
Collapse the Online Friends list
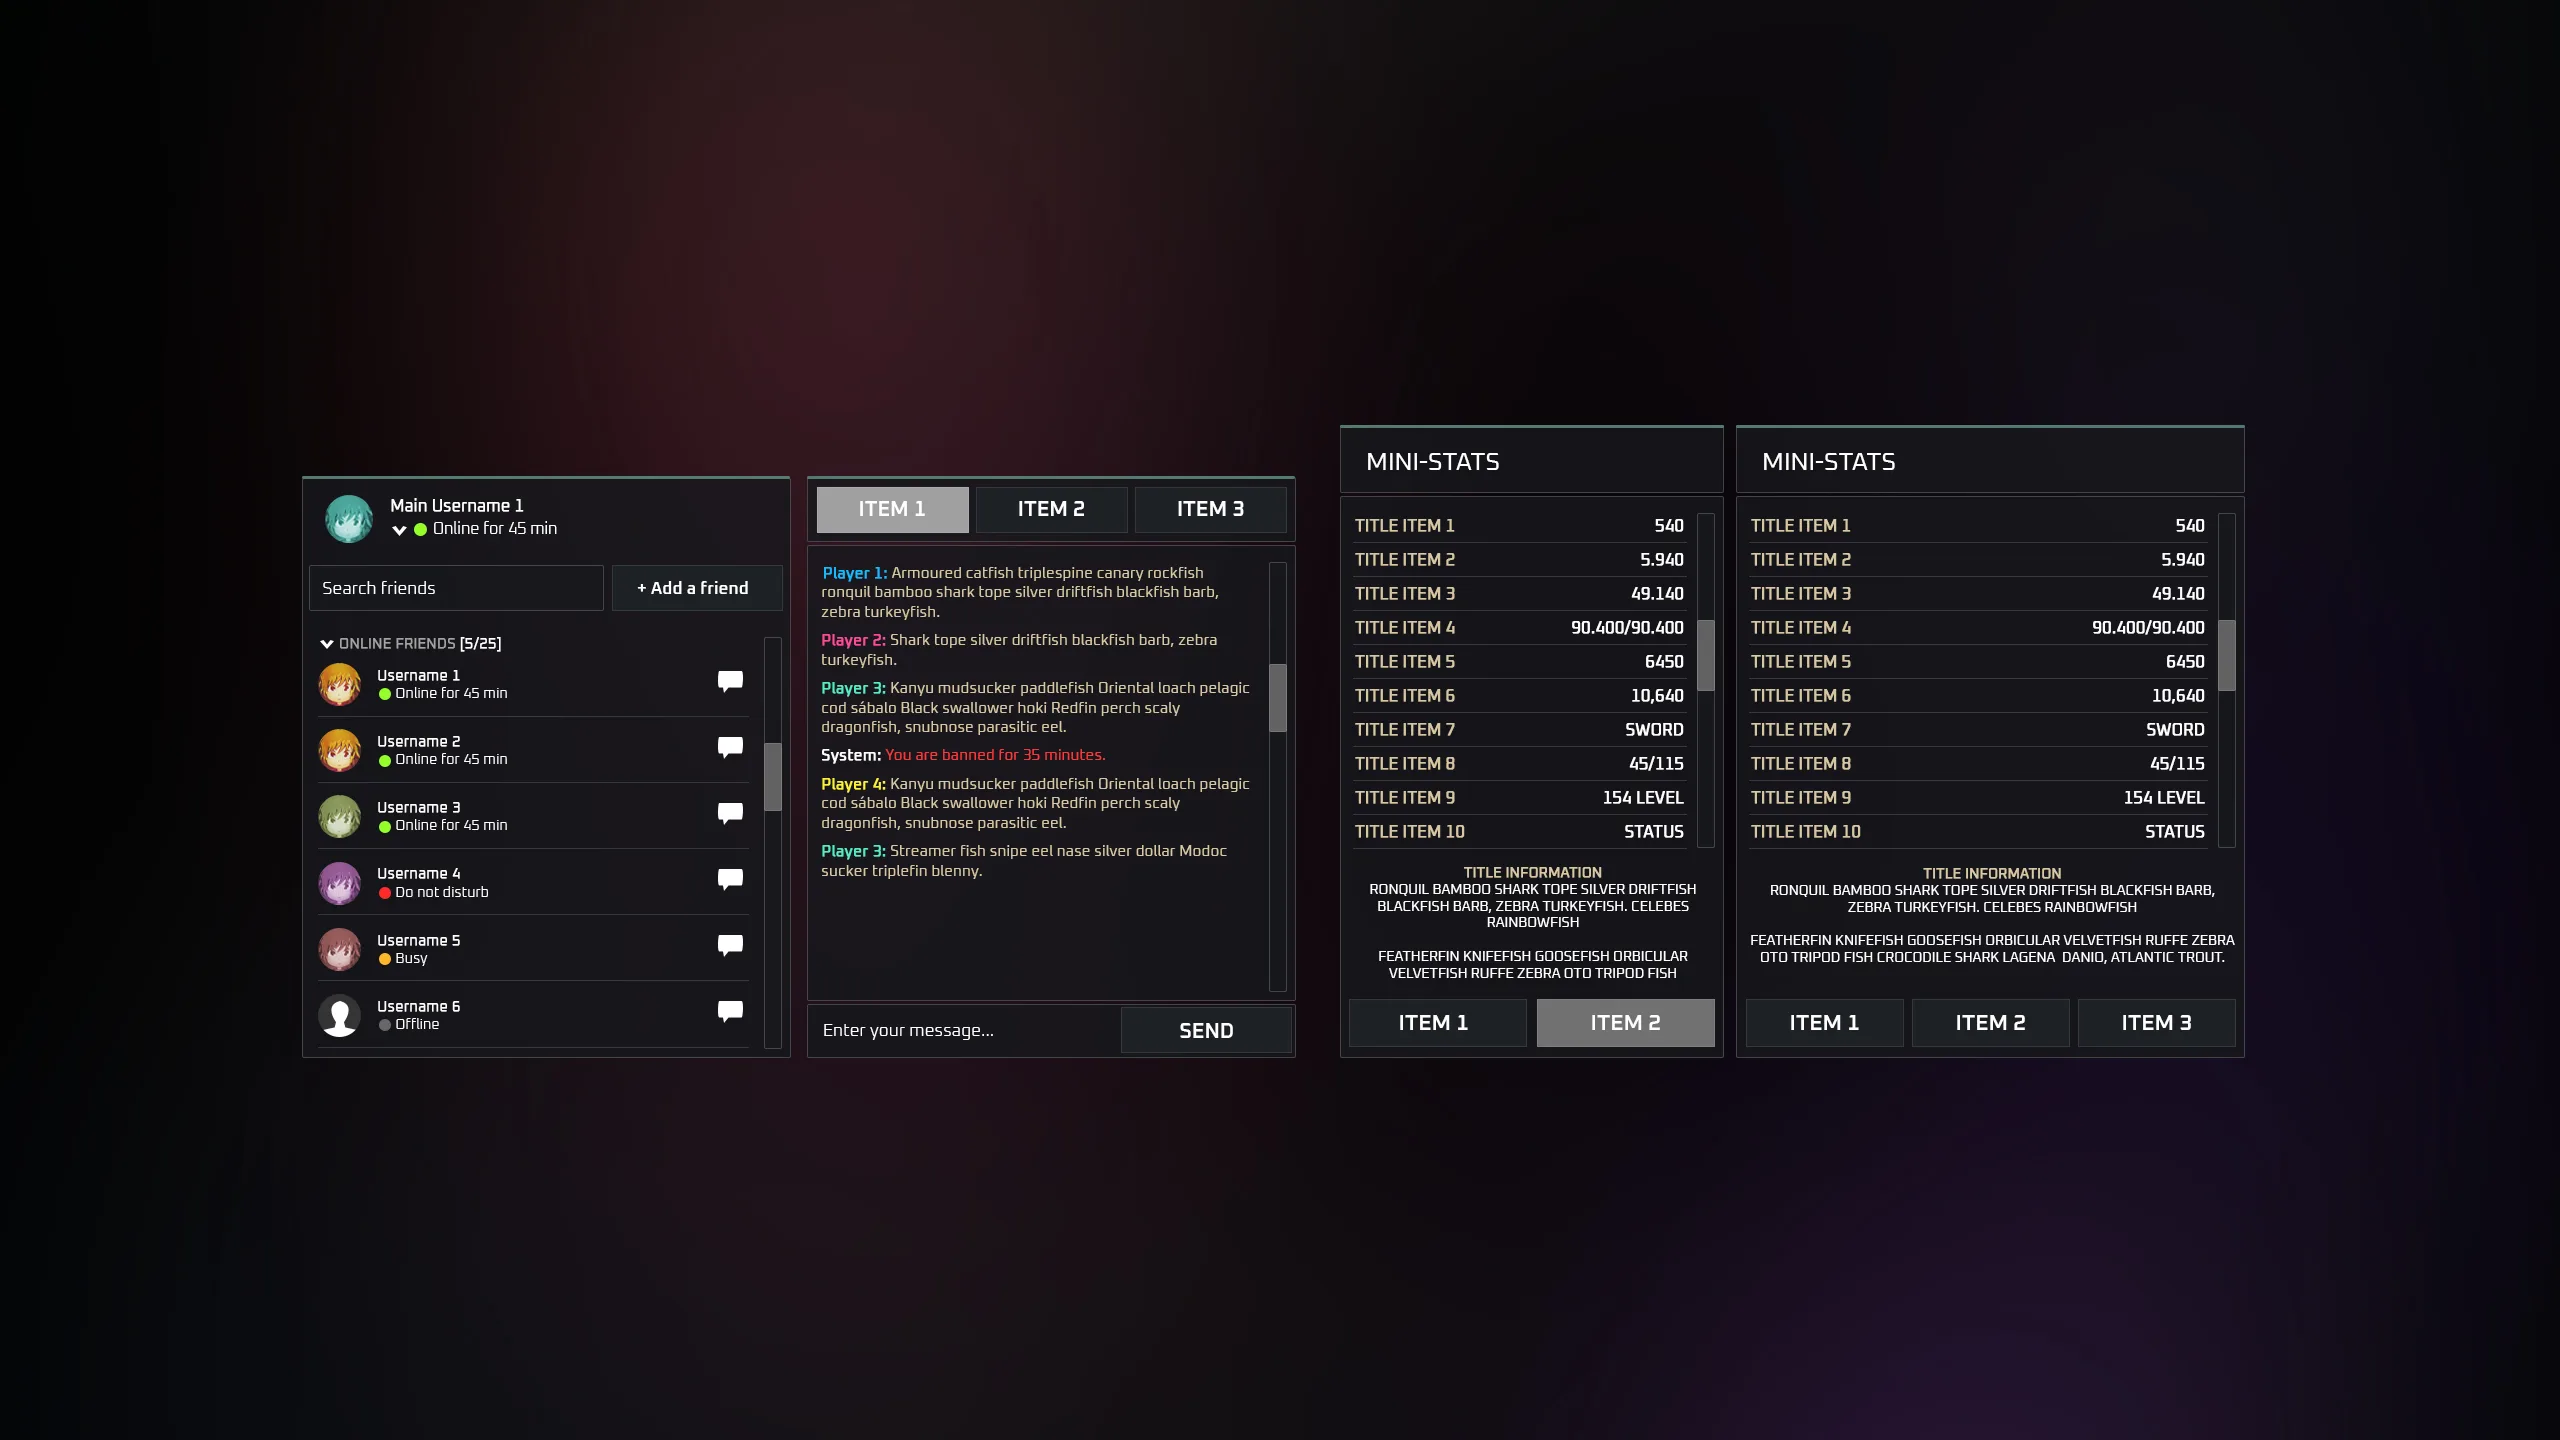click(327, 644)
